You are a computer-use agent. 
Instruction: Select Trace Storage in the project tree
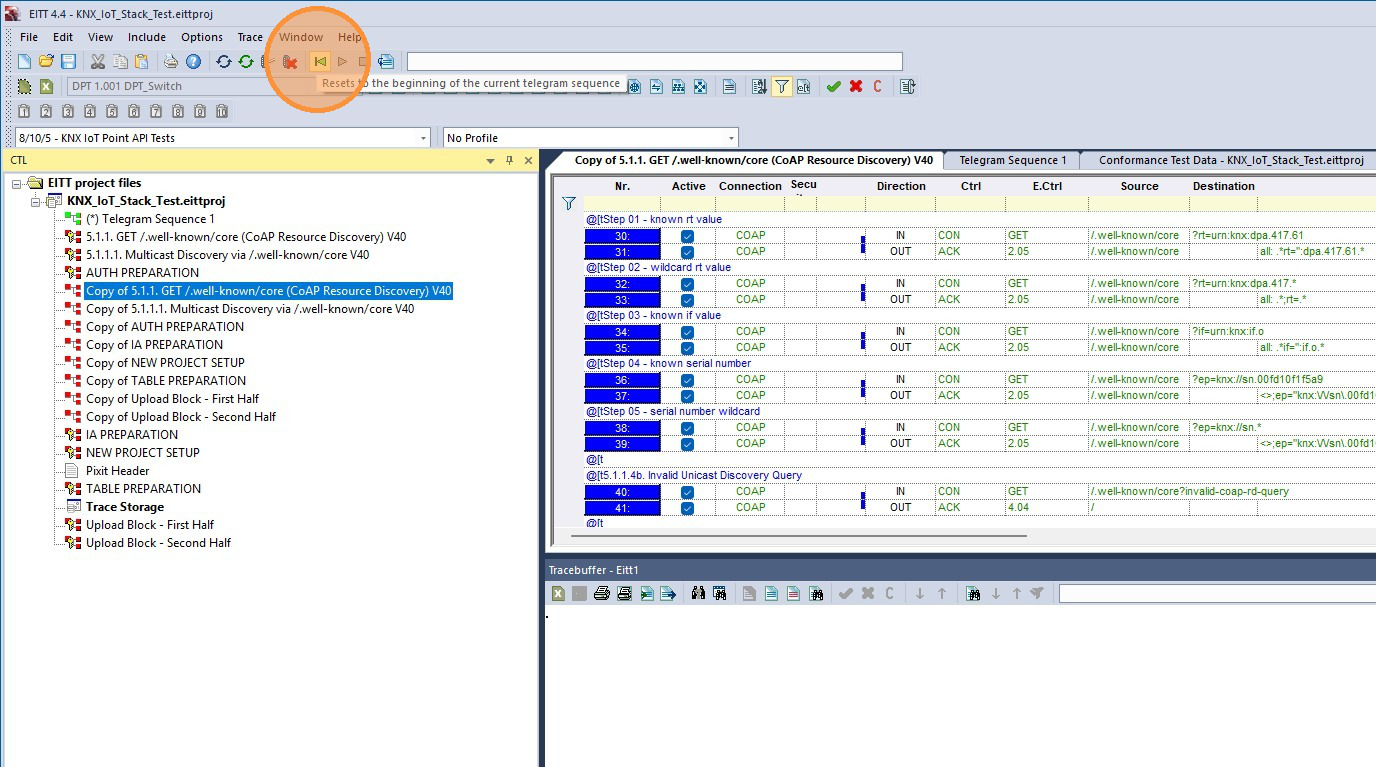(124, 507)
